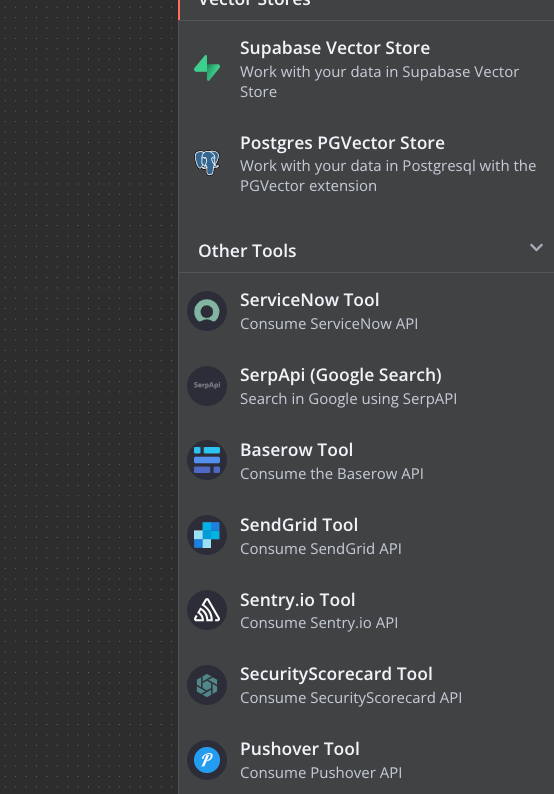The image size is (554, 794).
Task: Click 'Consume ServiceNow API' description
Action: point(329,324)
